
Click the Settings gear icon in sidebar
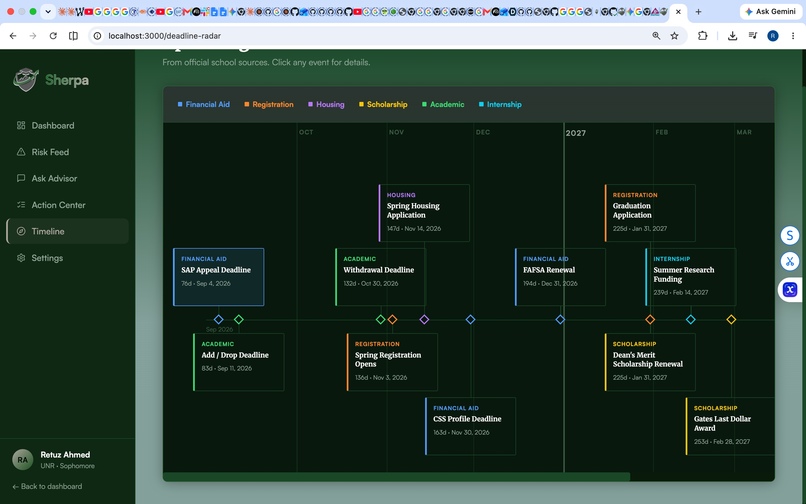[21, 258]
